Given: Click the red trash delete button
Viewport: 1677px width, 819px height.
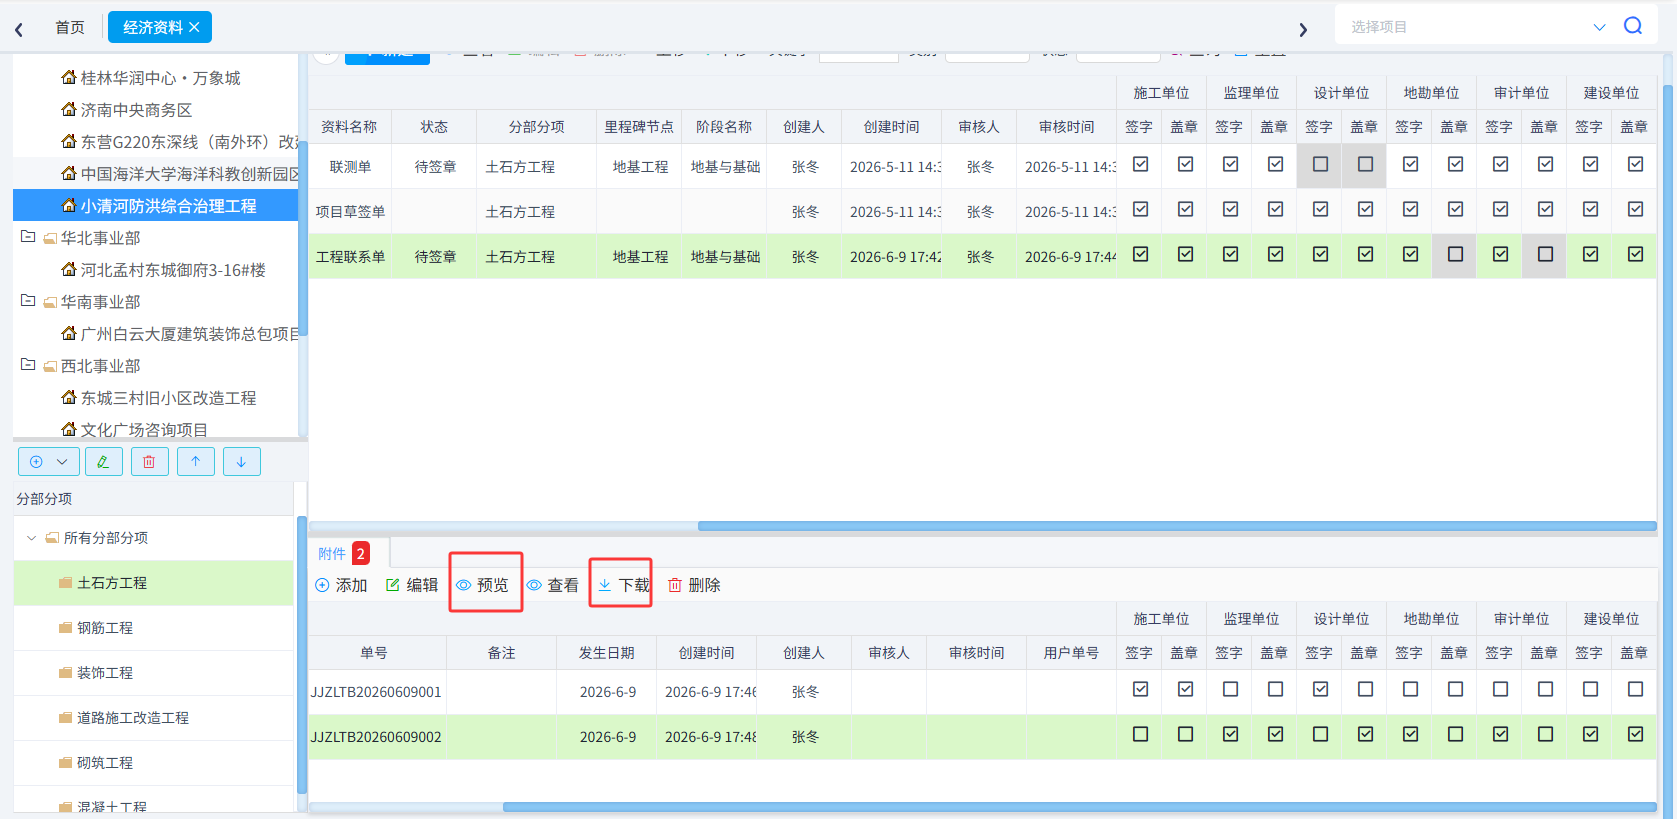Looking at the screenshot, I should 149,461.
